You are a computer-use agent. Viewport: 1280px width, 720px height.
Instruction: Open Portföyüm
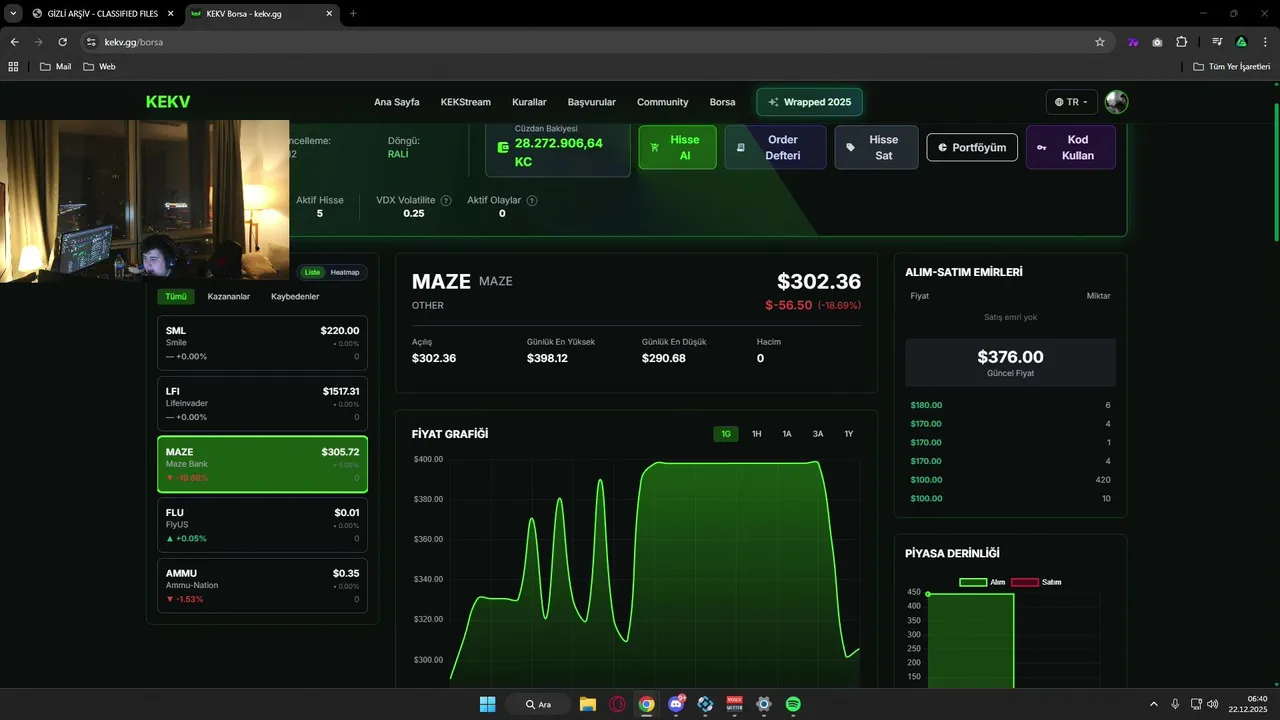coord(972,147)
